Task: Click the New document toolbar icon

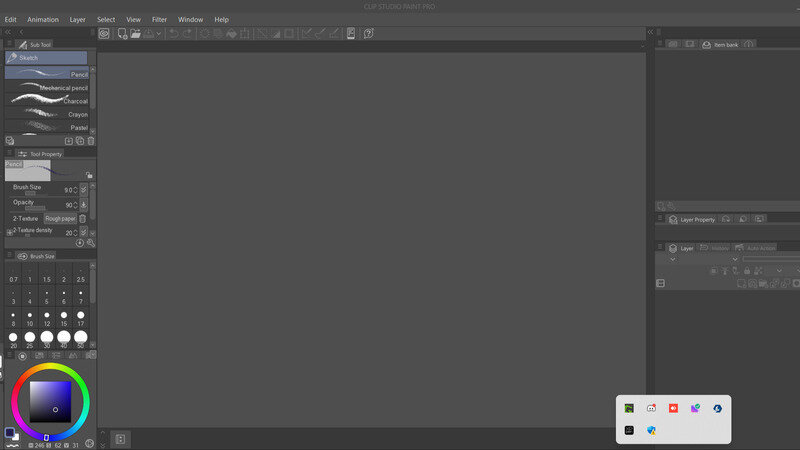Action: click(122, 33)
